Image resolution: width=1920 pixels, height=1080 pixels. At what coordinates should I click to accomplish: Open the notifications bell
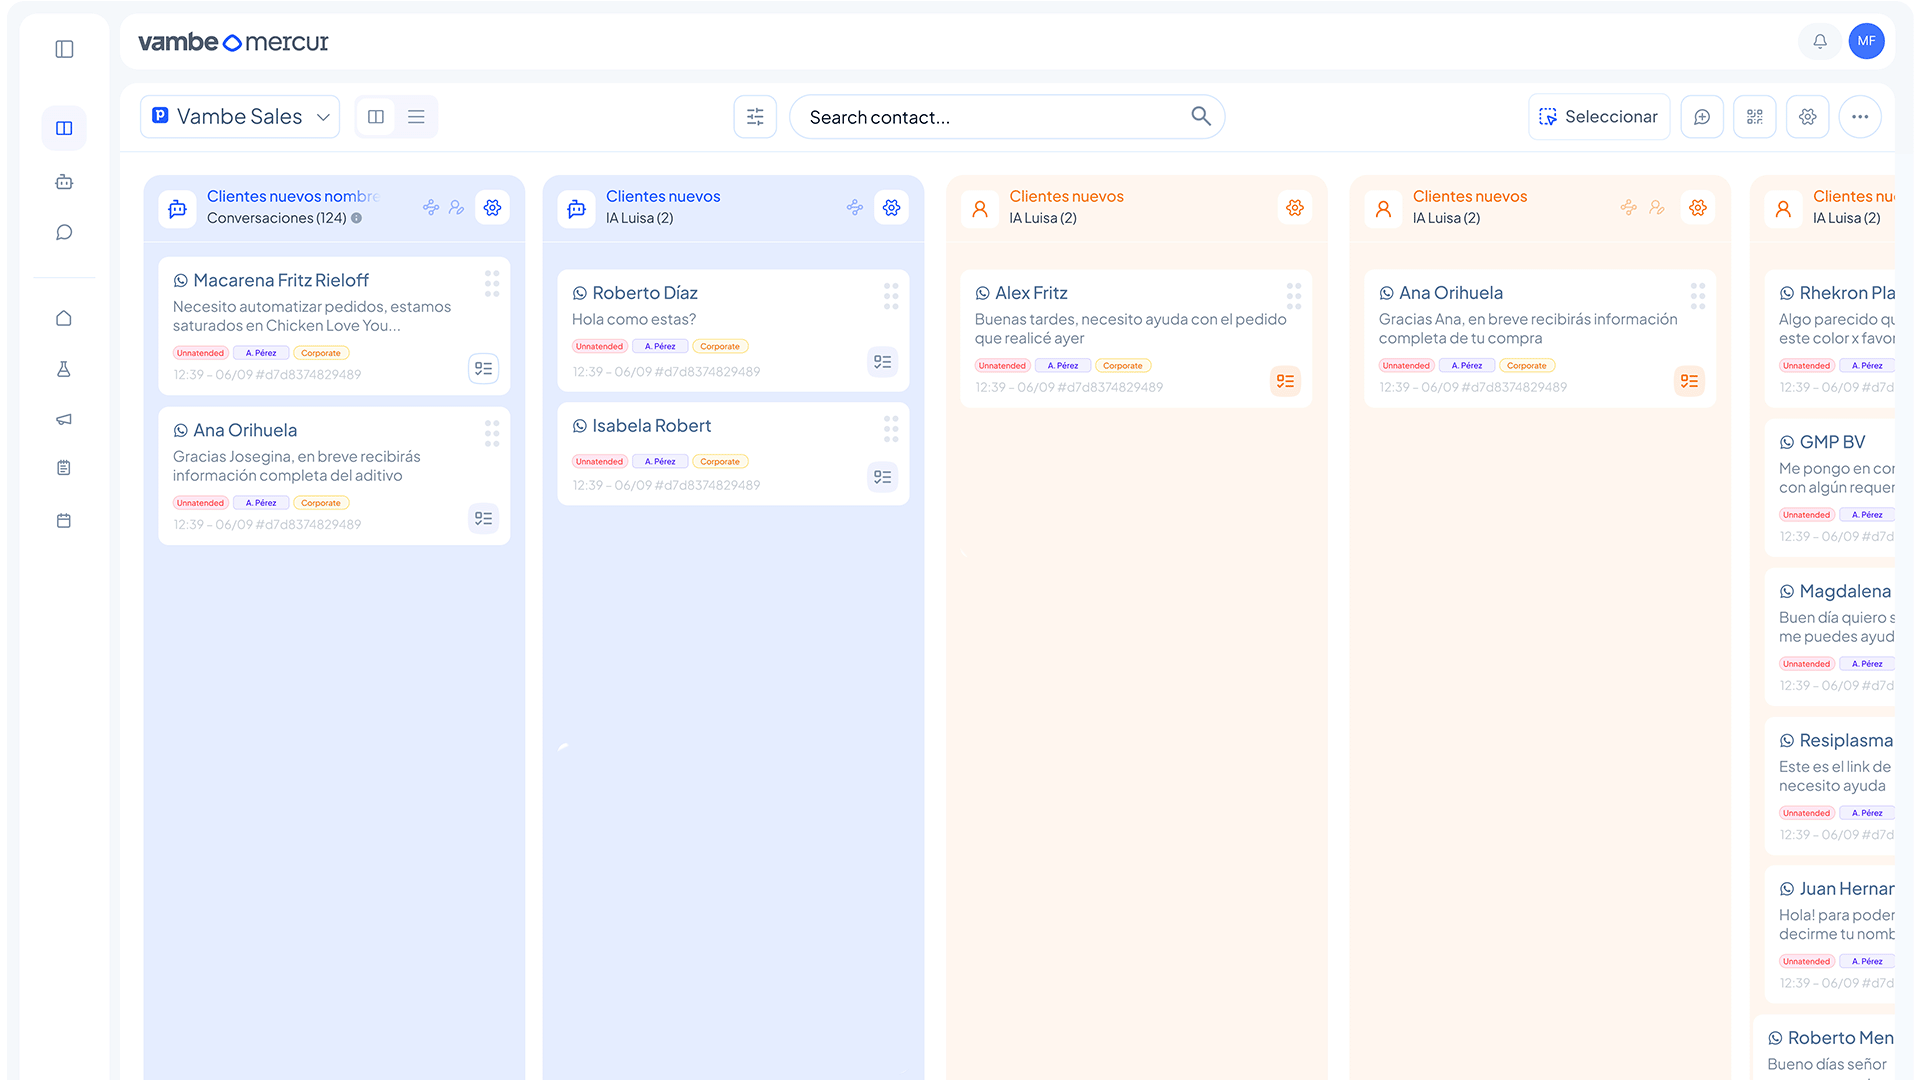tap(1819, 41)
